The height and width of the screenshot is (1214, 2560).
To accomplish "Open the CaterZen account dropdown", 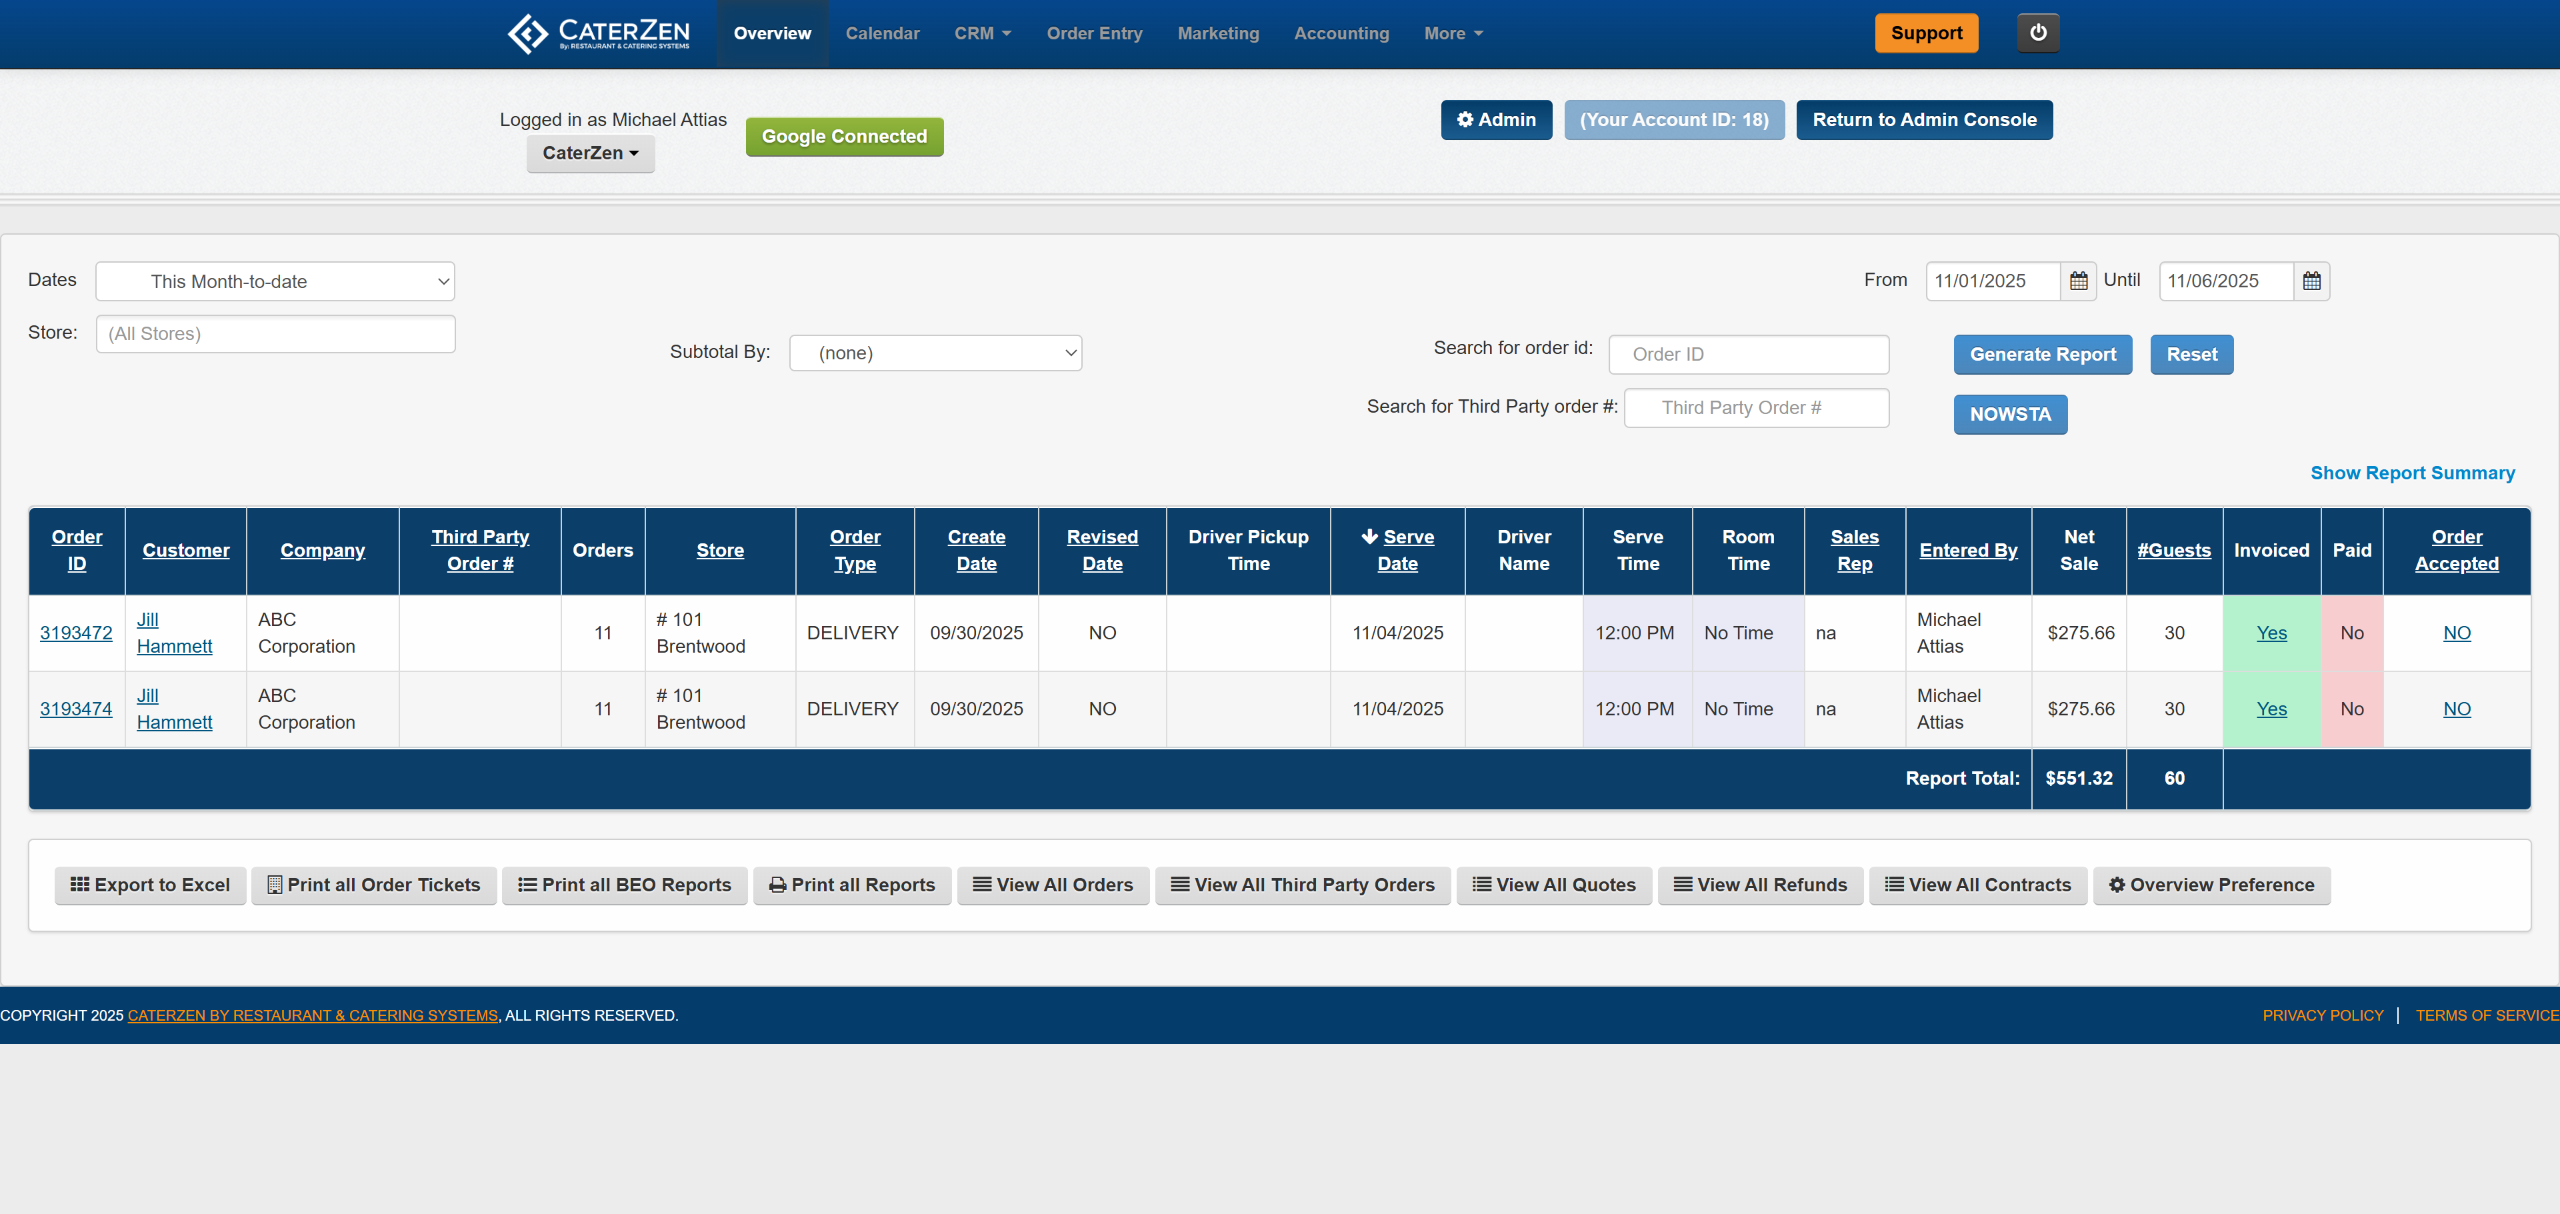I will point(590,153).
